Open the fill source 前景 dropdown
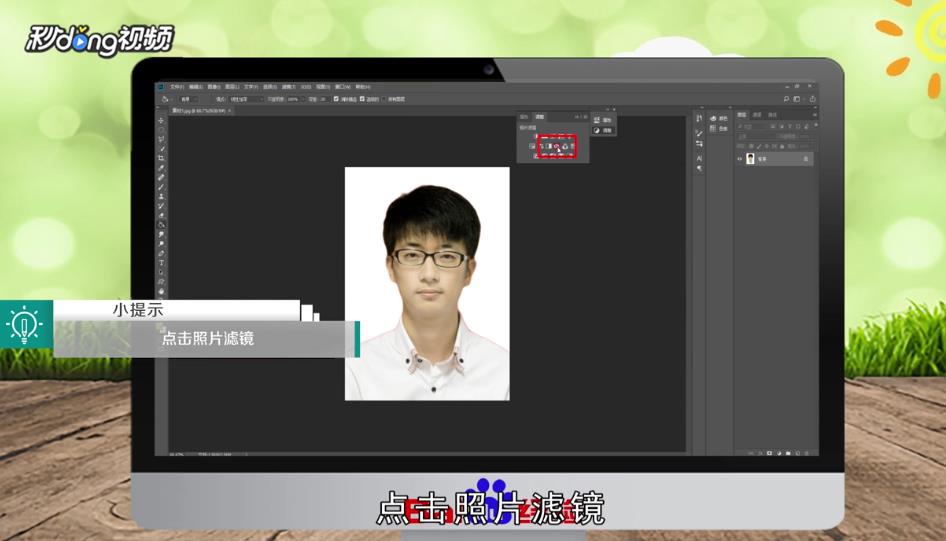Viewport: 946px width, 541px height. point(189,99)
